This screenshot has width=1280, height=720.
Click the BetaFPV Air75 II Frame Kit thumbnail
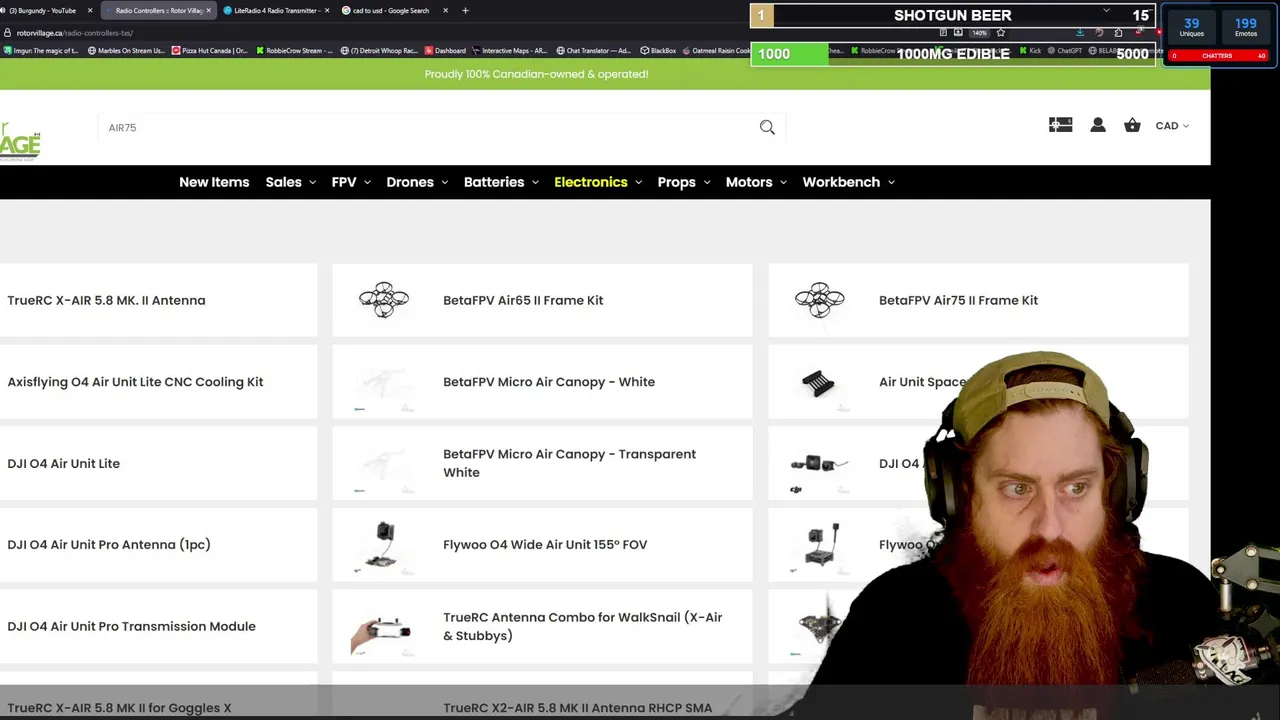coord(820,300)
